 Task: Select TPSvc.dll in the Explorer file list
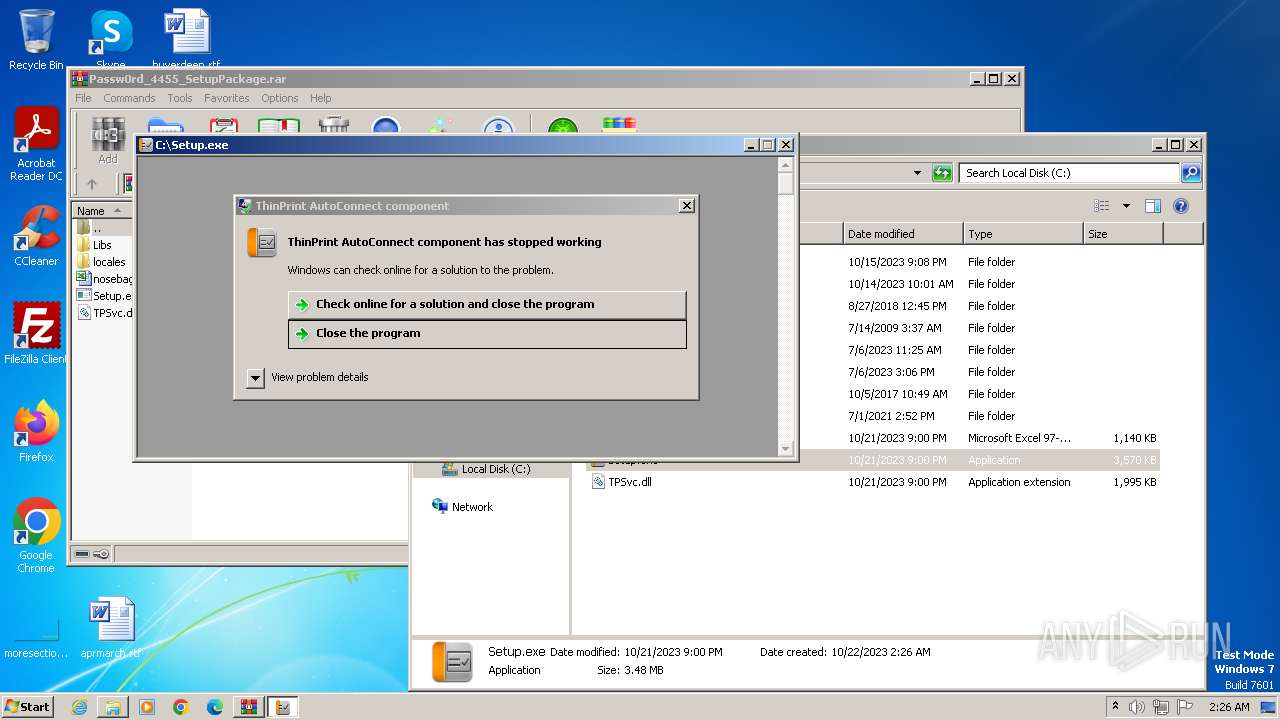pos(630,482)
